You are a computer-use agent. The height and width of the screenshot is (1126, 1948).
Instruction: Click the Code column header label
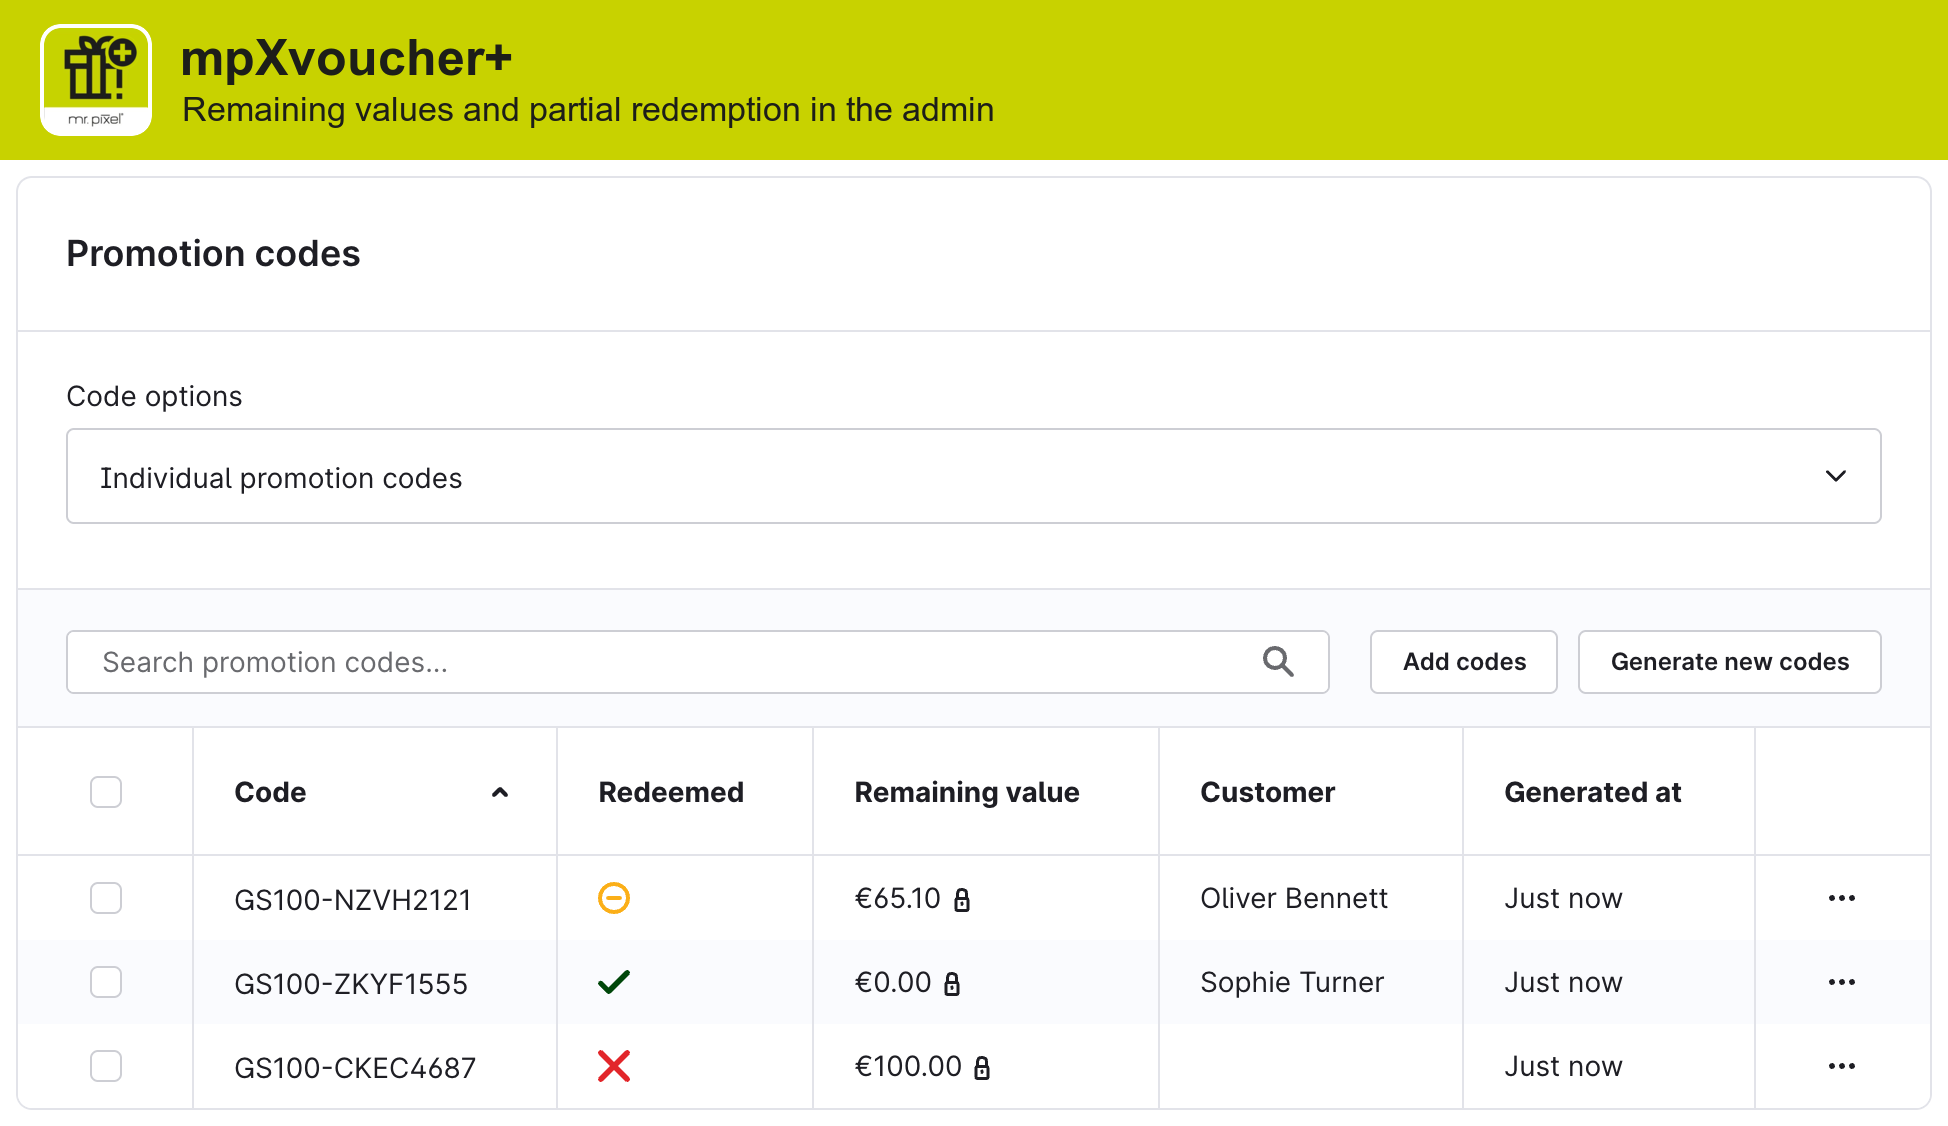point(270,792)
